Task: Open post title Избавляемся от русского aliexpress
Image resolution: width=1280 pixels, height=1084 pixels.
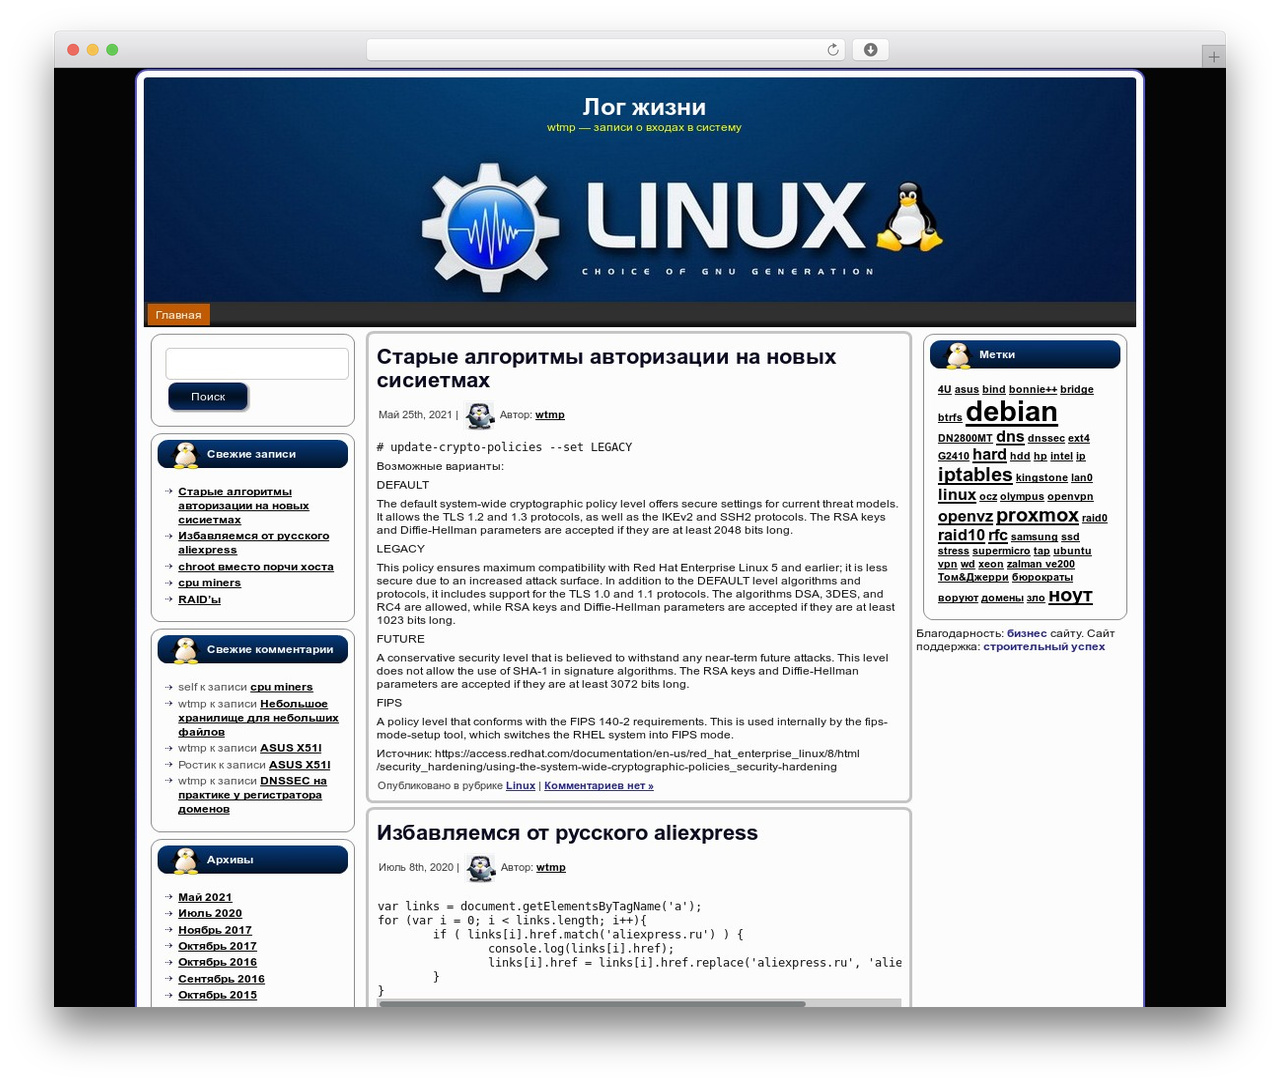Action: point(567,833)
